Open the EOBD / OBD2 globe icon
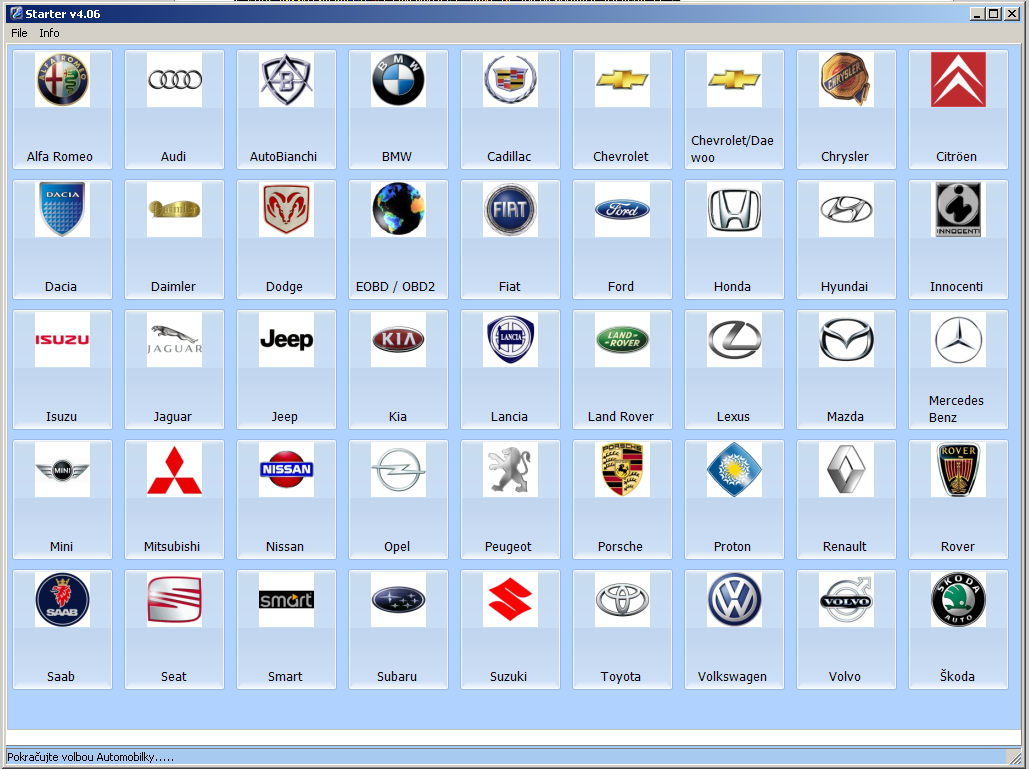1029x769 pixels. point(398,210)
